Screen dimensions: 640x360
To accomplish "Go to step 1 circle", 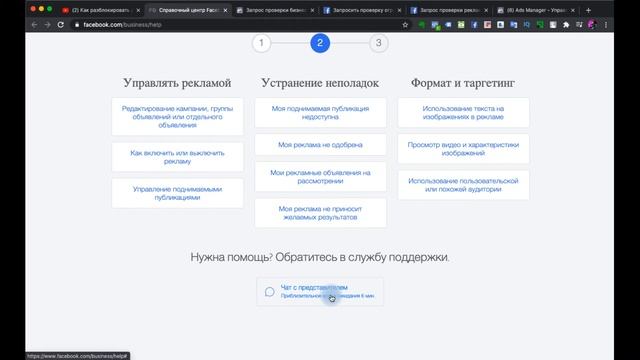I will [261, 43].
